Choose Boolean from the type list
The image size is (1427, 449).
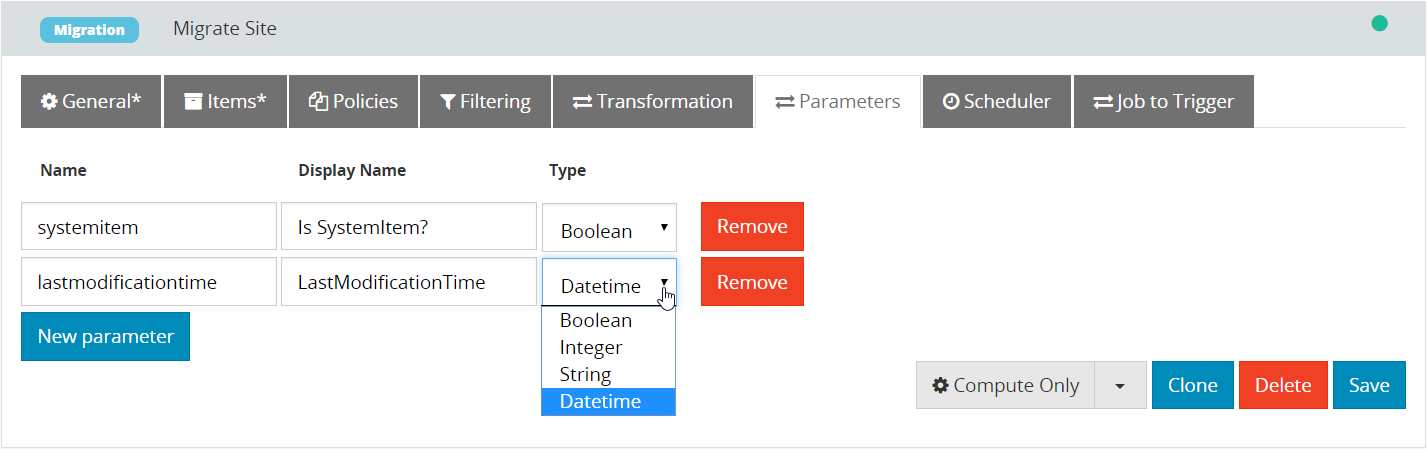[609, 321]
